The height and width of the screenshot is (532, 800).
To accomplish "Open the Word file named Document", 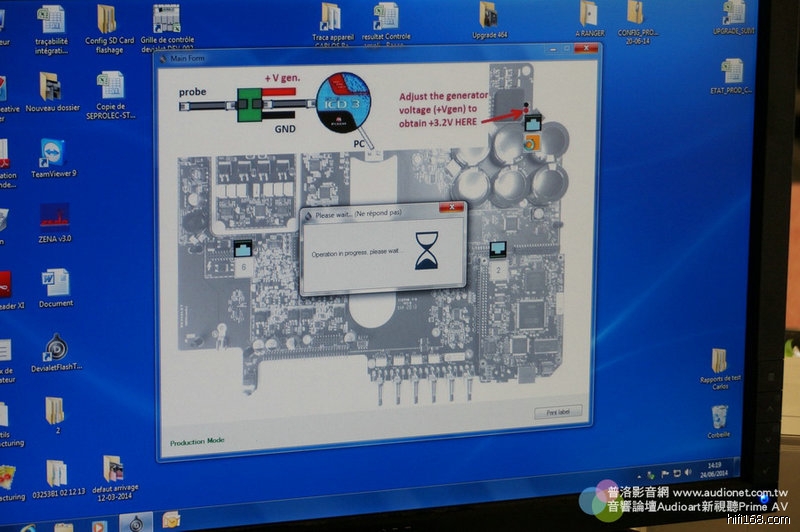I will [x=56, y=283].
